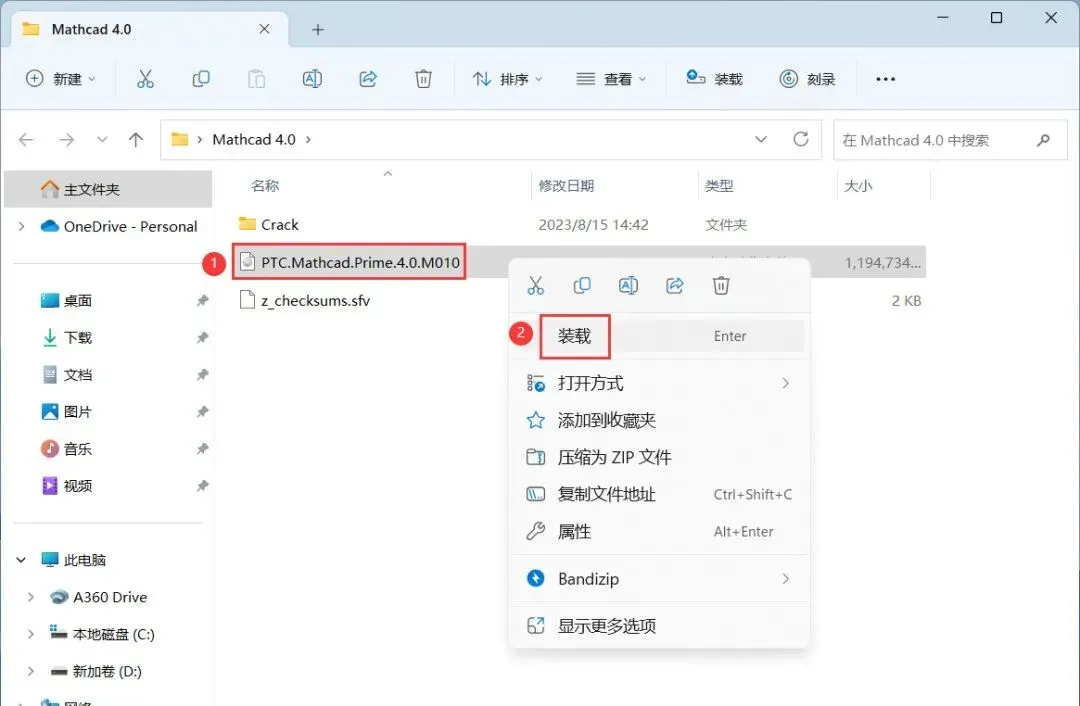The width and height of the screenshot is (1080, 706).
Task: Click the toolbar 刻录 burn button
Action: tap(807, 79)
